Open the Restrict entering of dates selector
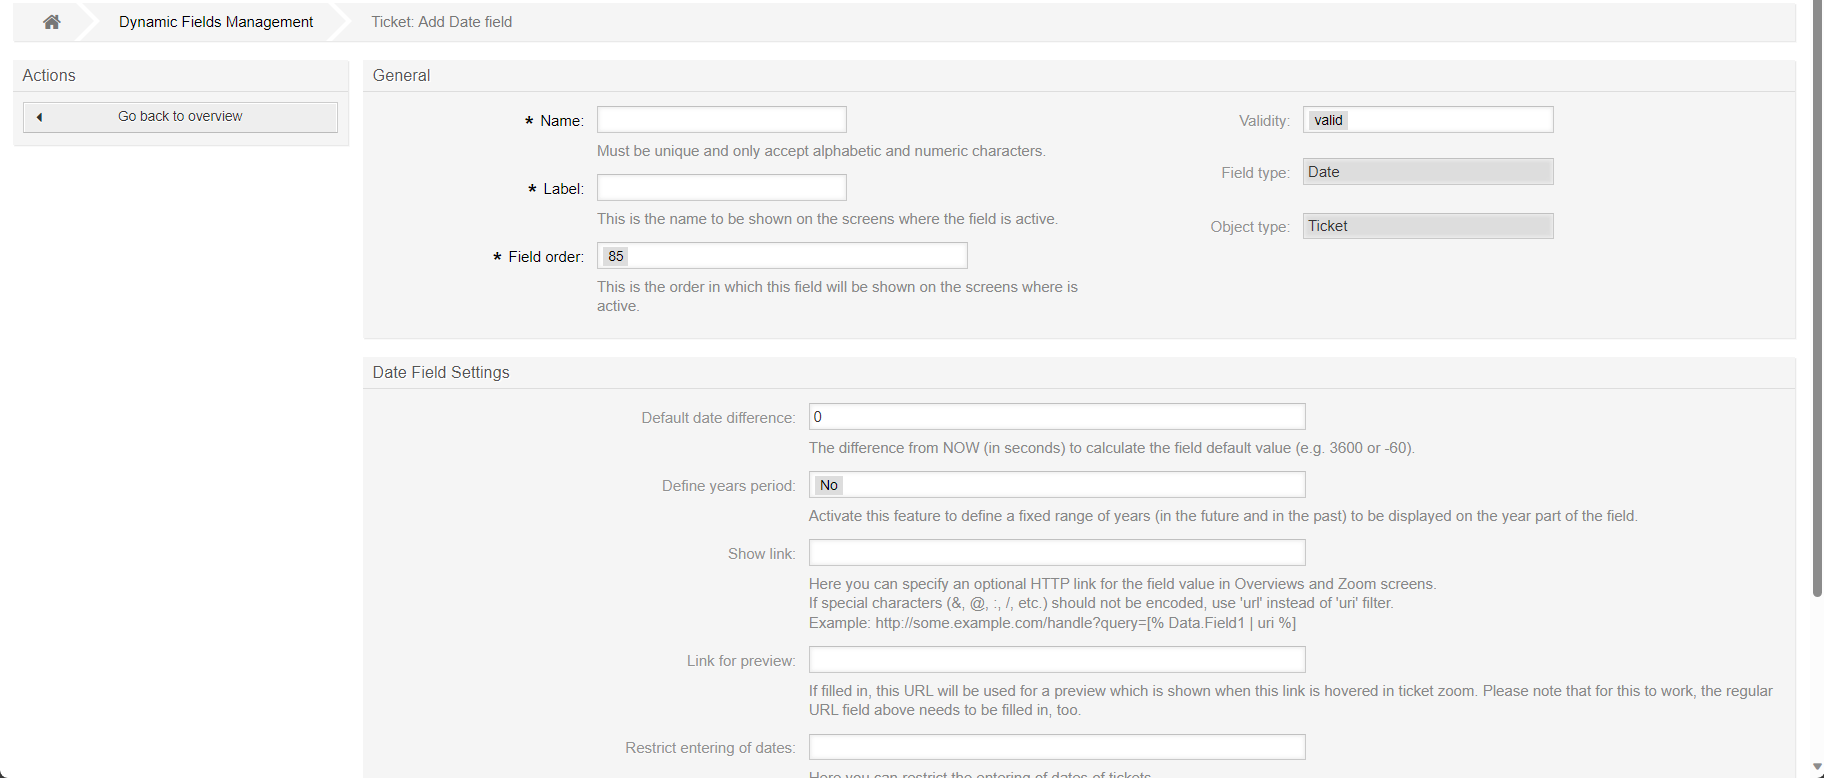The height and width of the screenshot is (778, 1824). click(x=1056, y=747)
